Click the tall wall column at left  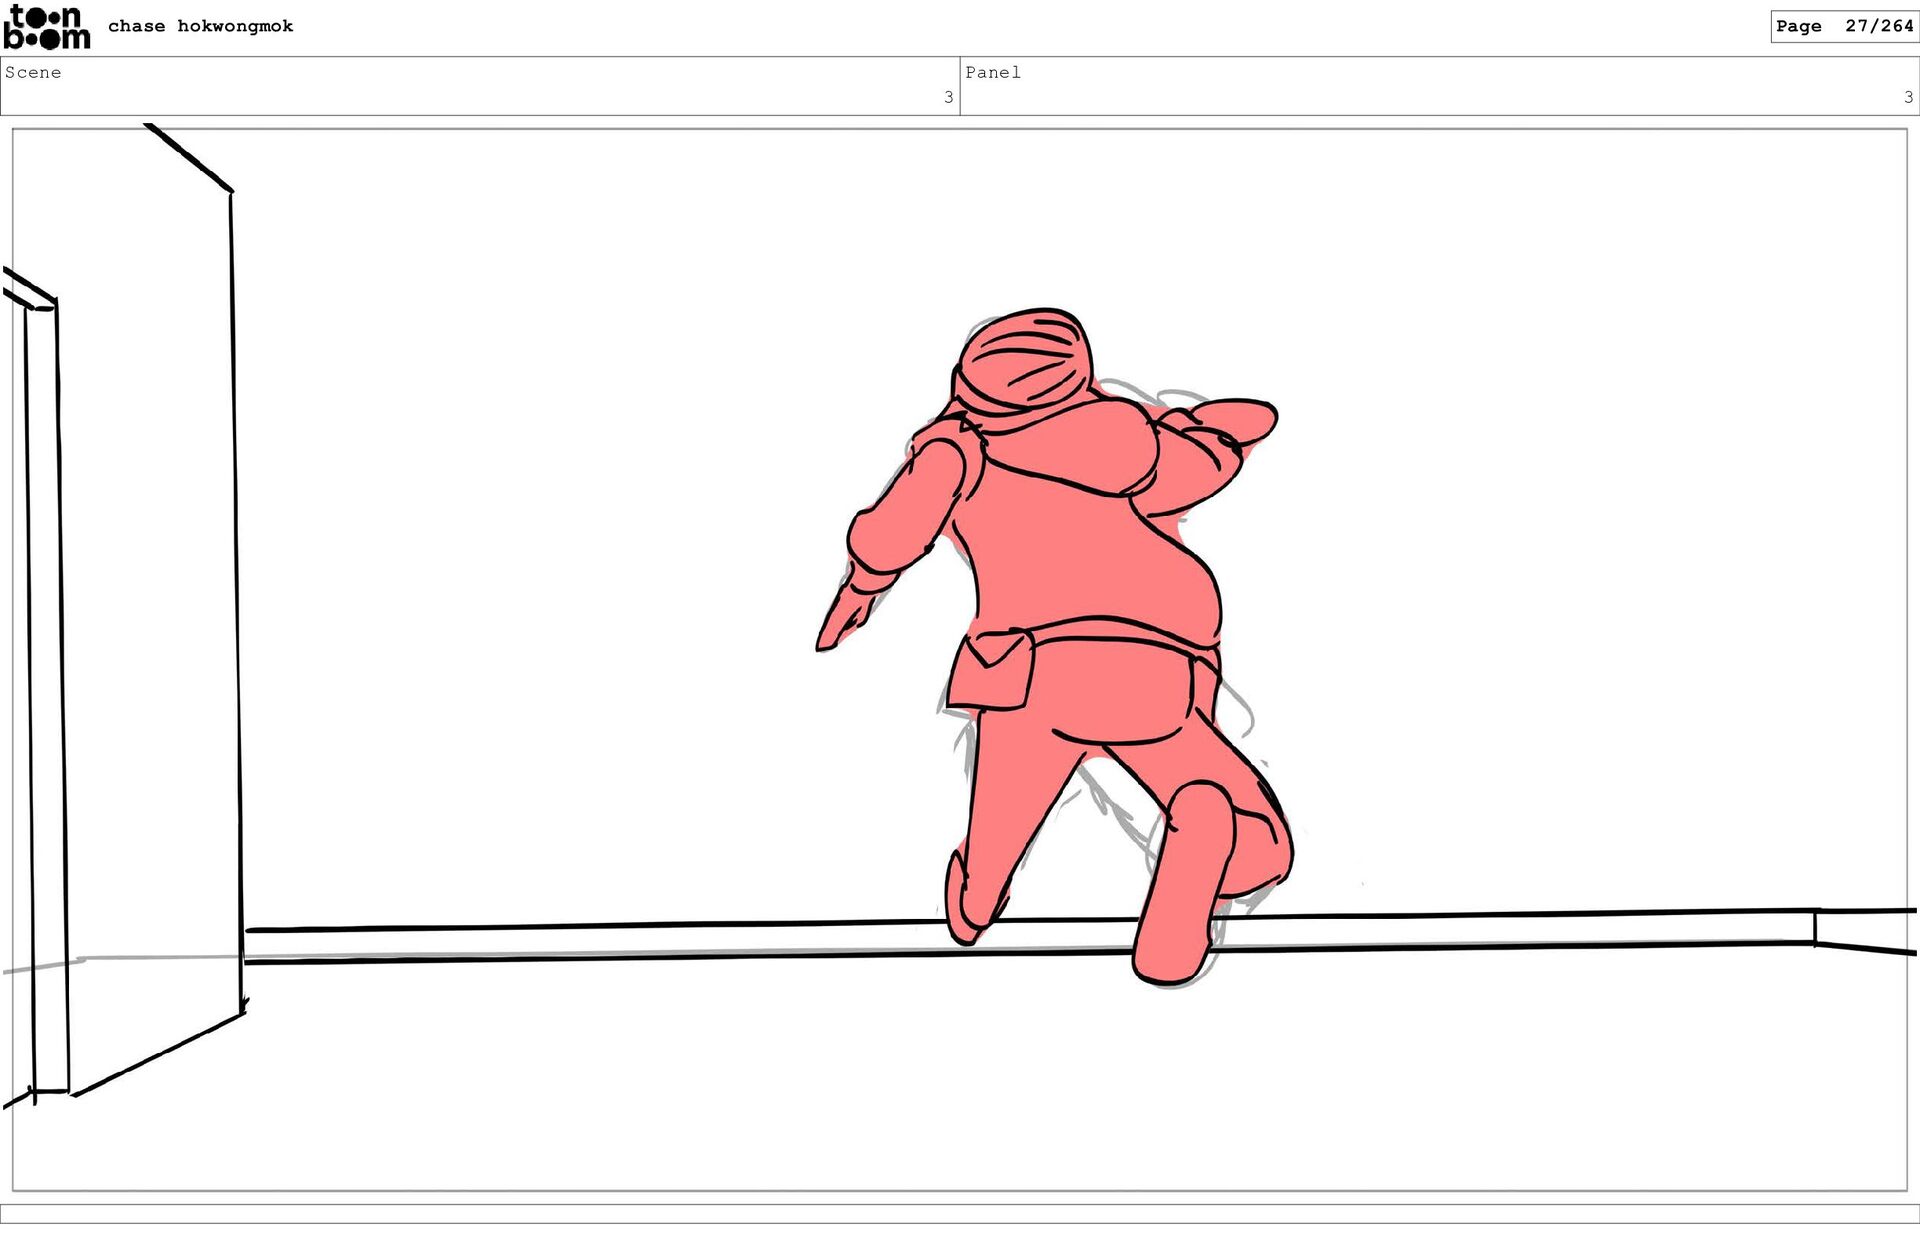coord(150,600)
